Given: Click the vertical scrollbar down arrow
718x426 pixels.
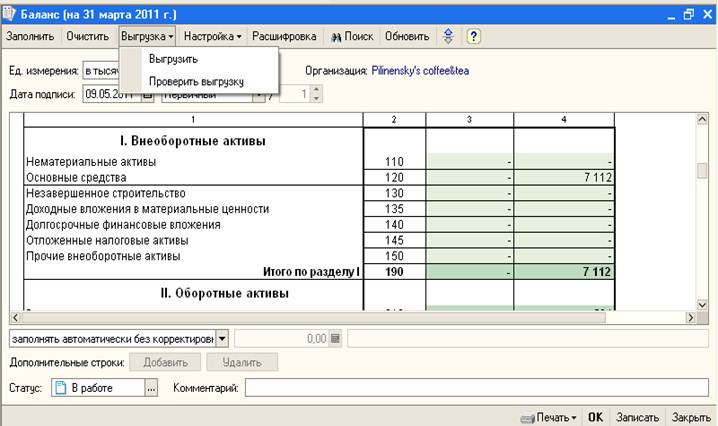Looking at the screenshot, I should pyautogui.click(x=702, y=305).
